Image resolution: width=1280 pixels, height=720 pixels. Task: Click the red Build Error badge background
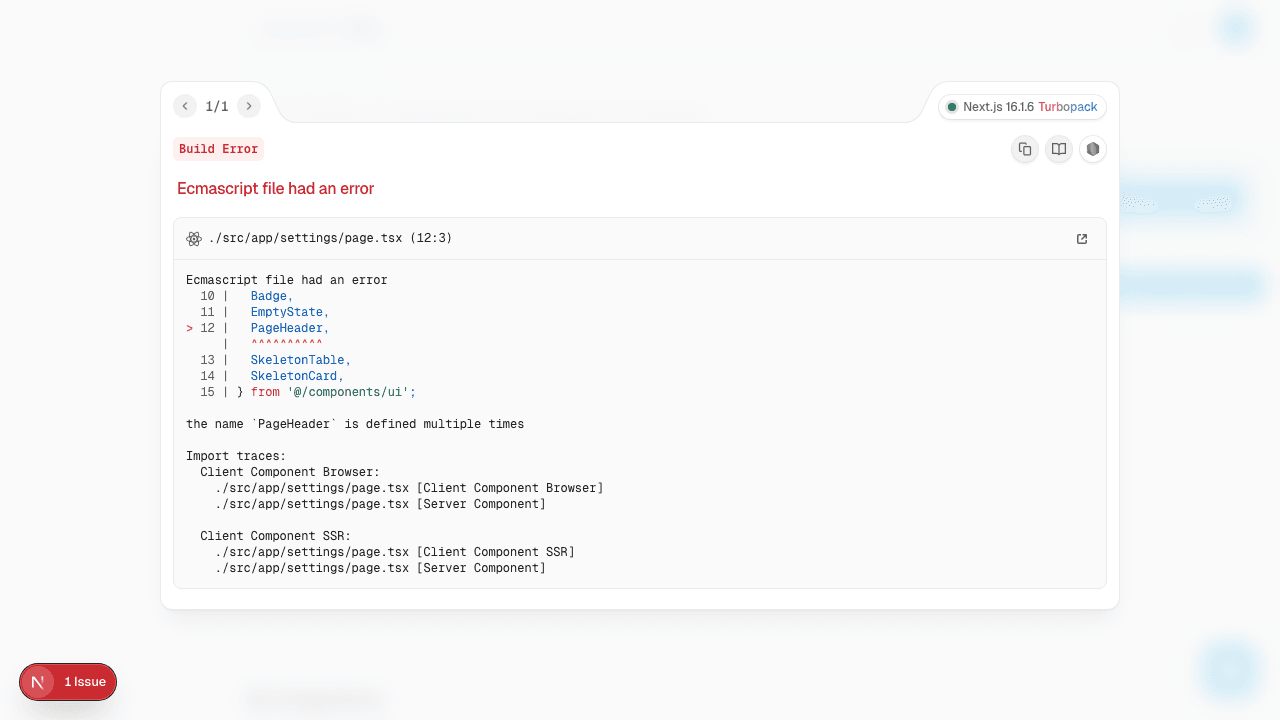pos(218,148)
